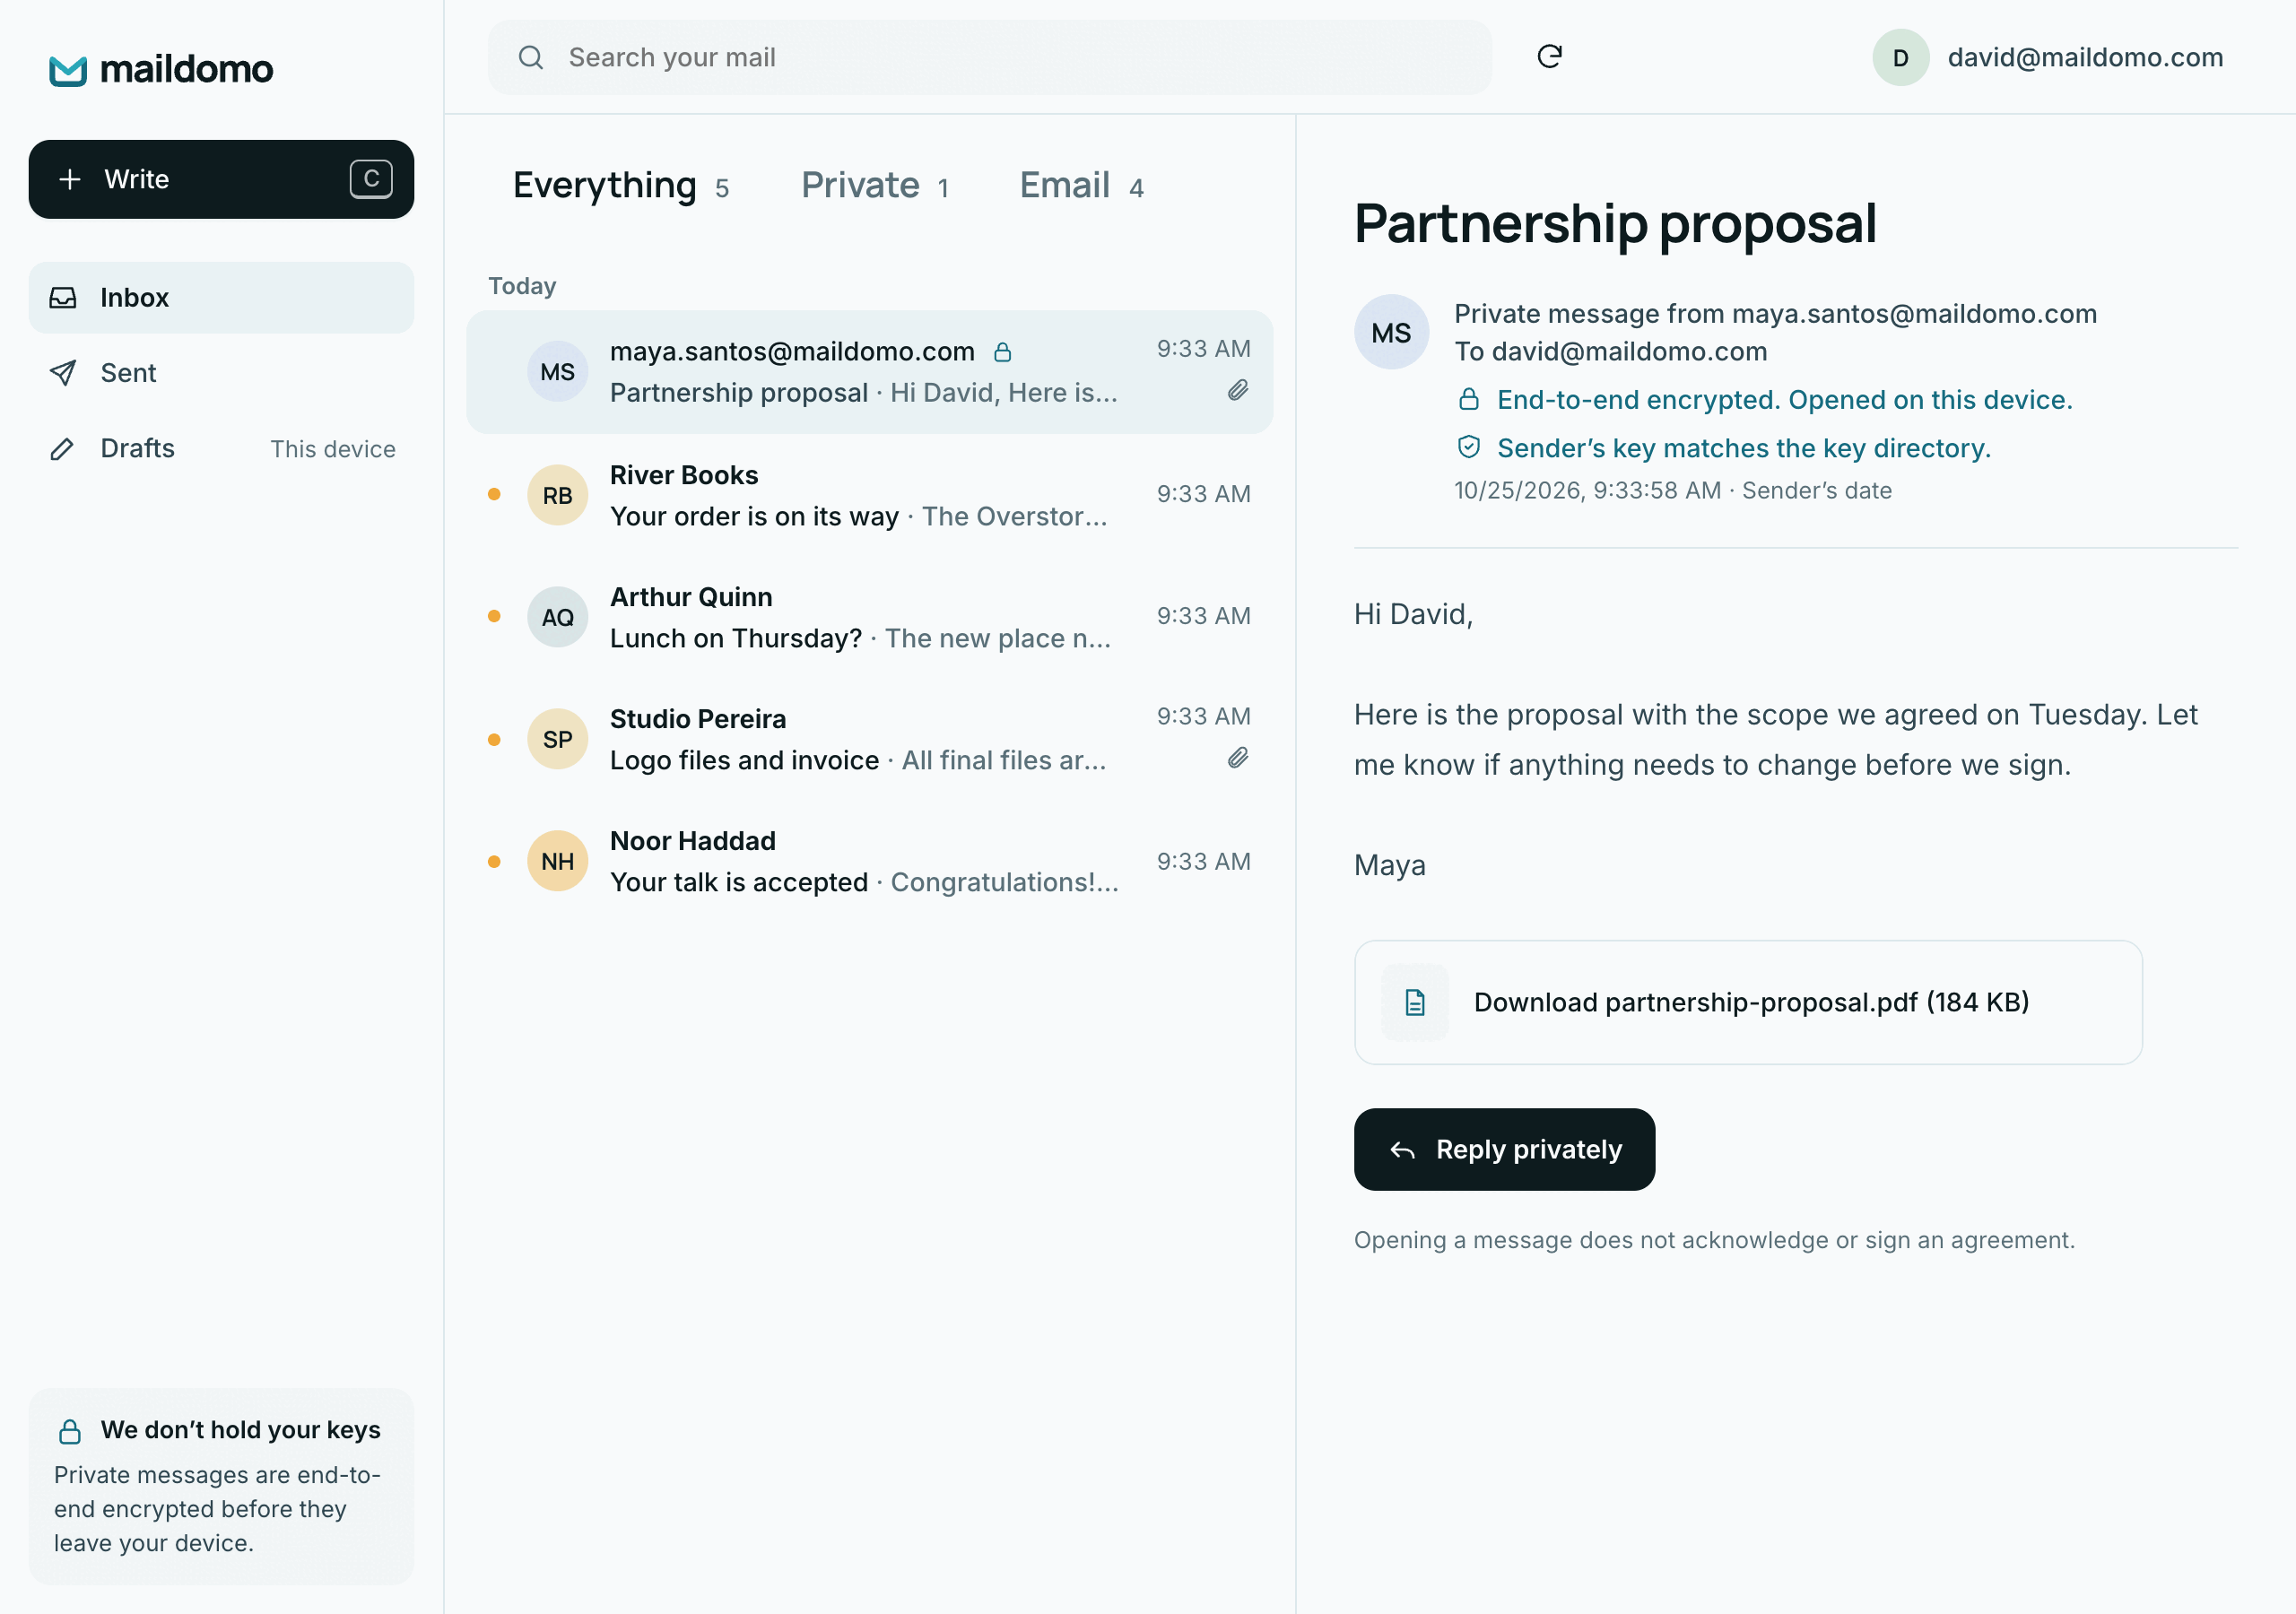Click the MS avatar in message header

[1391, 332]
